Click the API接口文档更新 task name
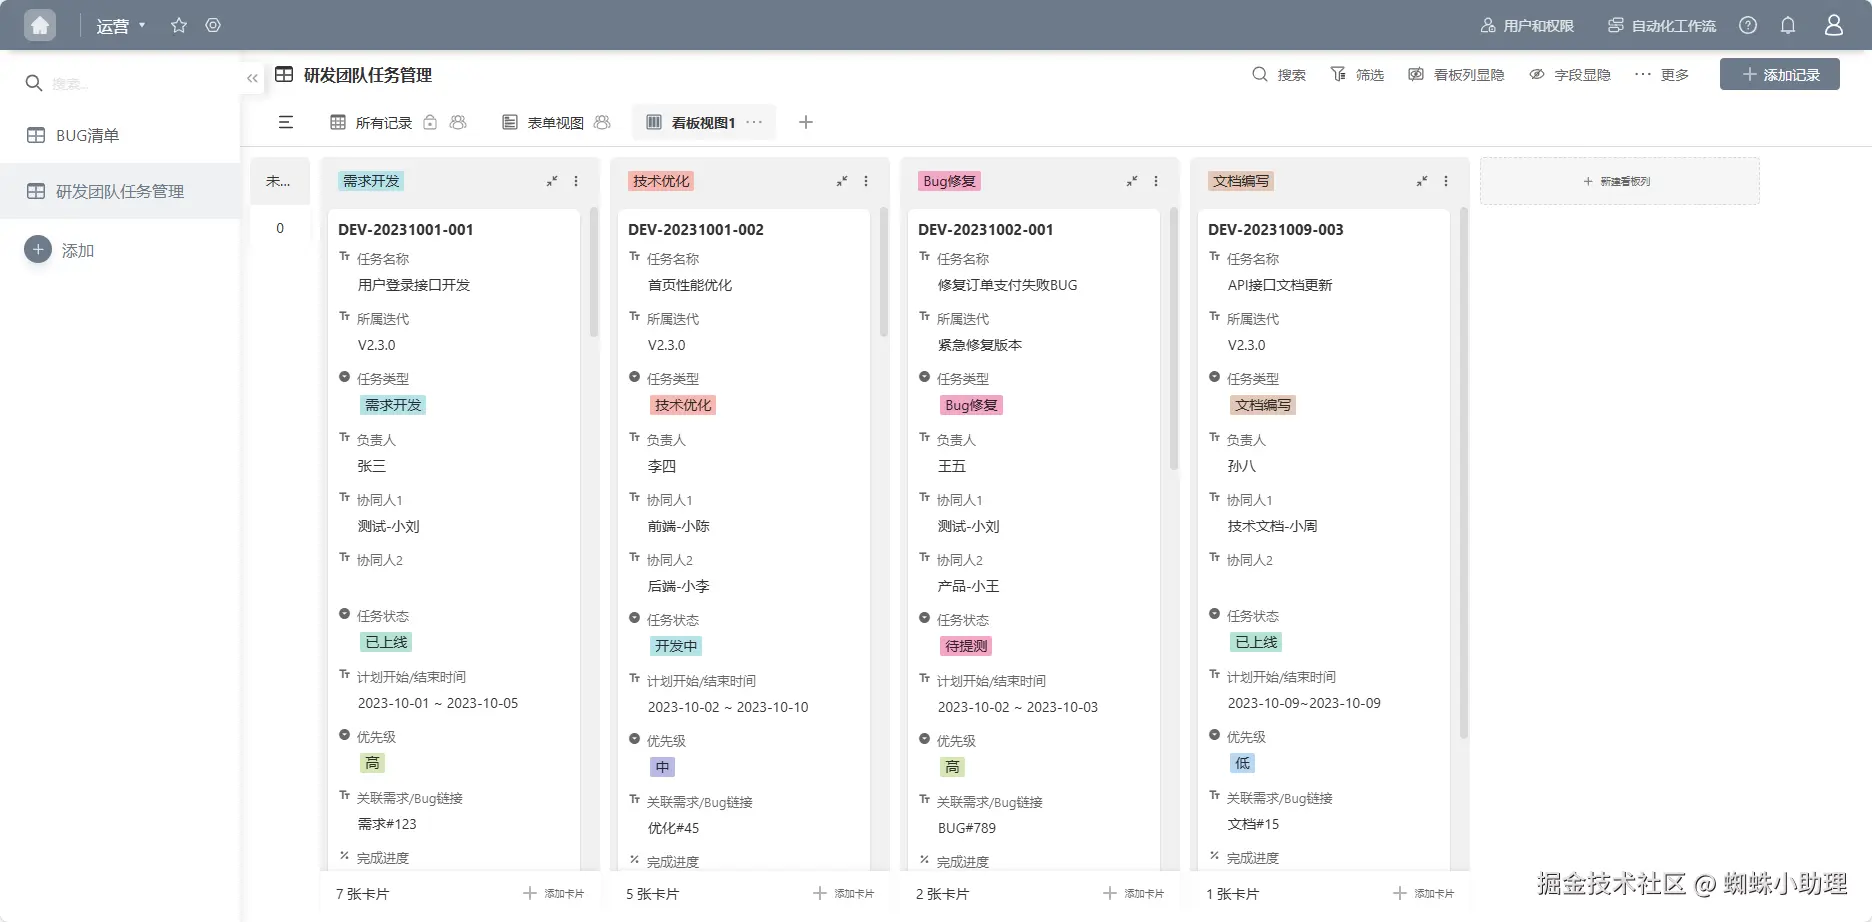This screenshot has width=1872, height=922. 1280,285
